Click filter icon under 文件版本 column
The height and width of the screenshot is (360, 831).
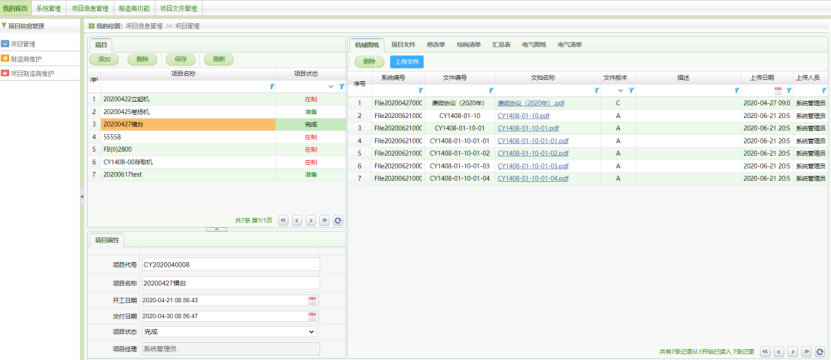pos(631,91)
